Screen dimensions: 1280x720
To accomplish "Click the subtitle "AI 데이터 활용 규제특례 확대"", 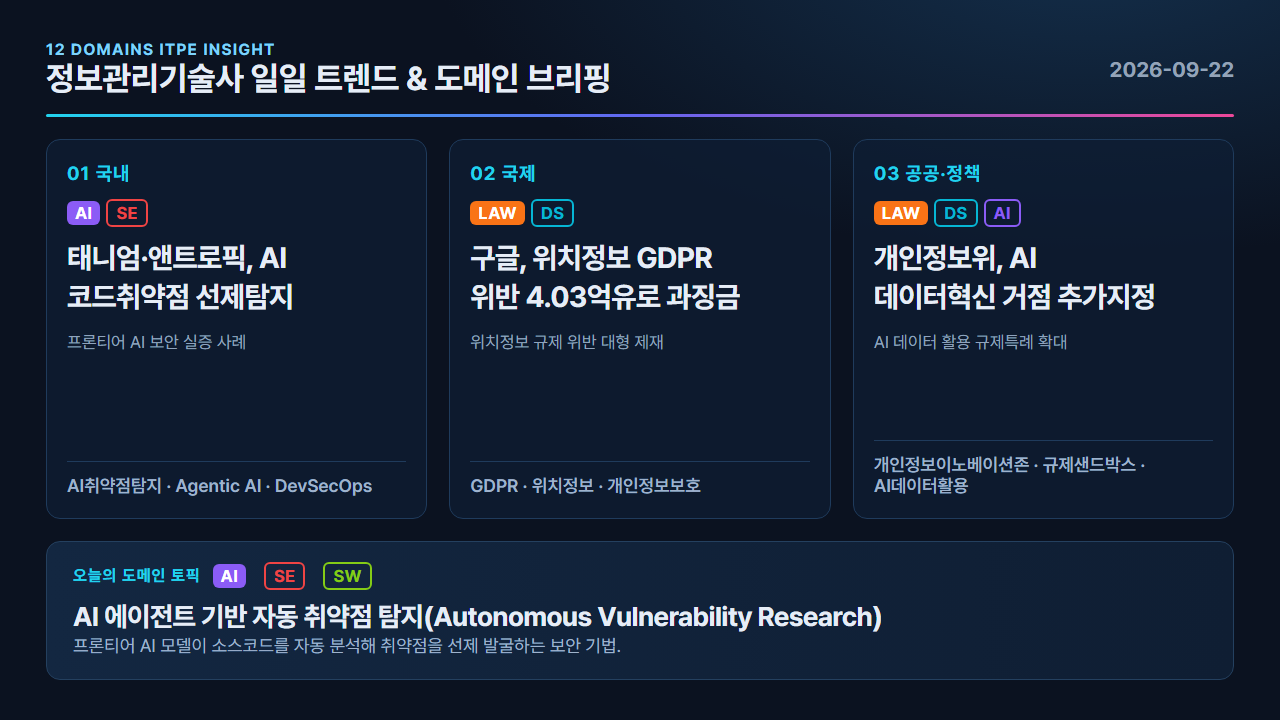I will tap(971, 342).
